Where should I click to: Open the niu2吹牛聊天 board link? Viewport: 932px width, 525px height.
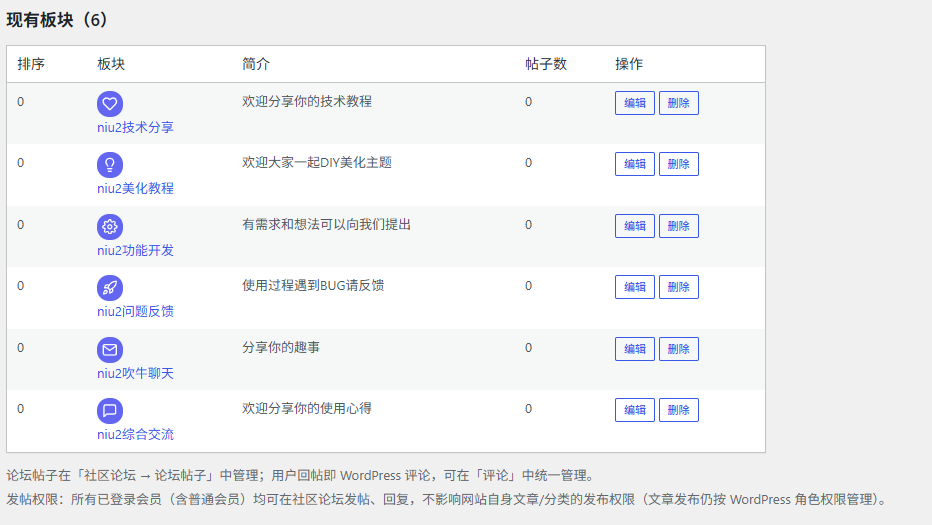click(136, 373)
